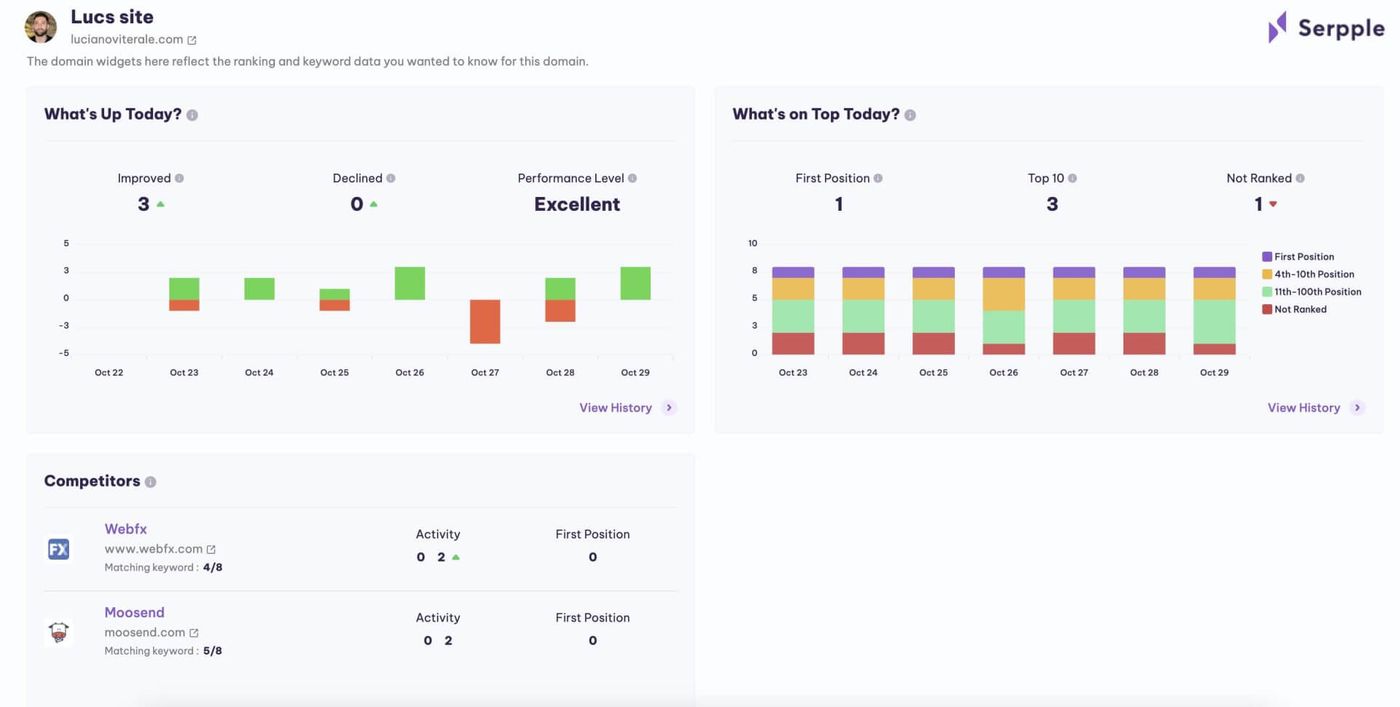Click www.webfx.com URL text
This screenshot has width=1400, height=707.
pos(154,549)
